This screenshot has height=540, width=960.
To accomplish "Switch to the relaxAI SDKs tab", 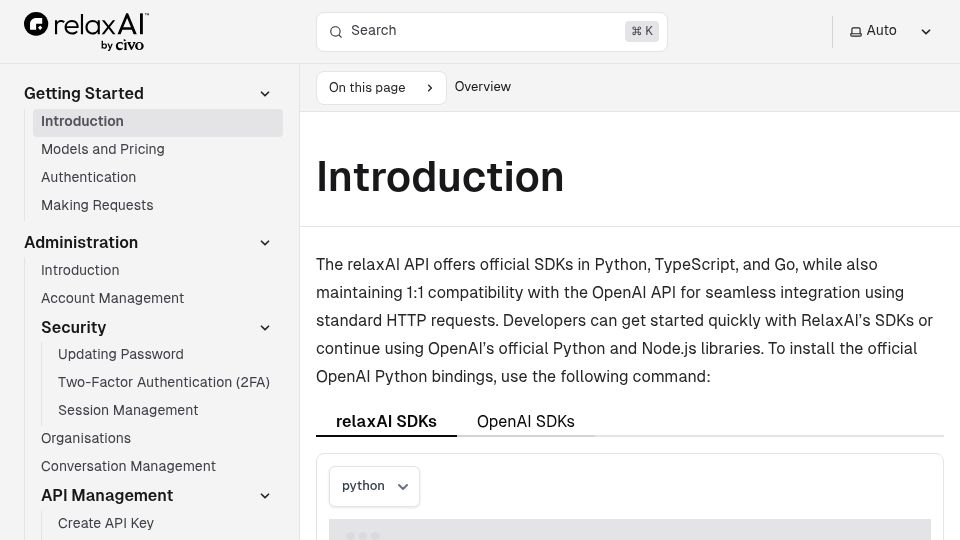I will [x=386, y=421].
